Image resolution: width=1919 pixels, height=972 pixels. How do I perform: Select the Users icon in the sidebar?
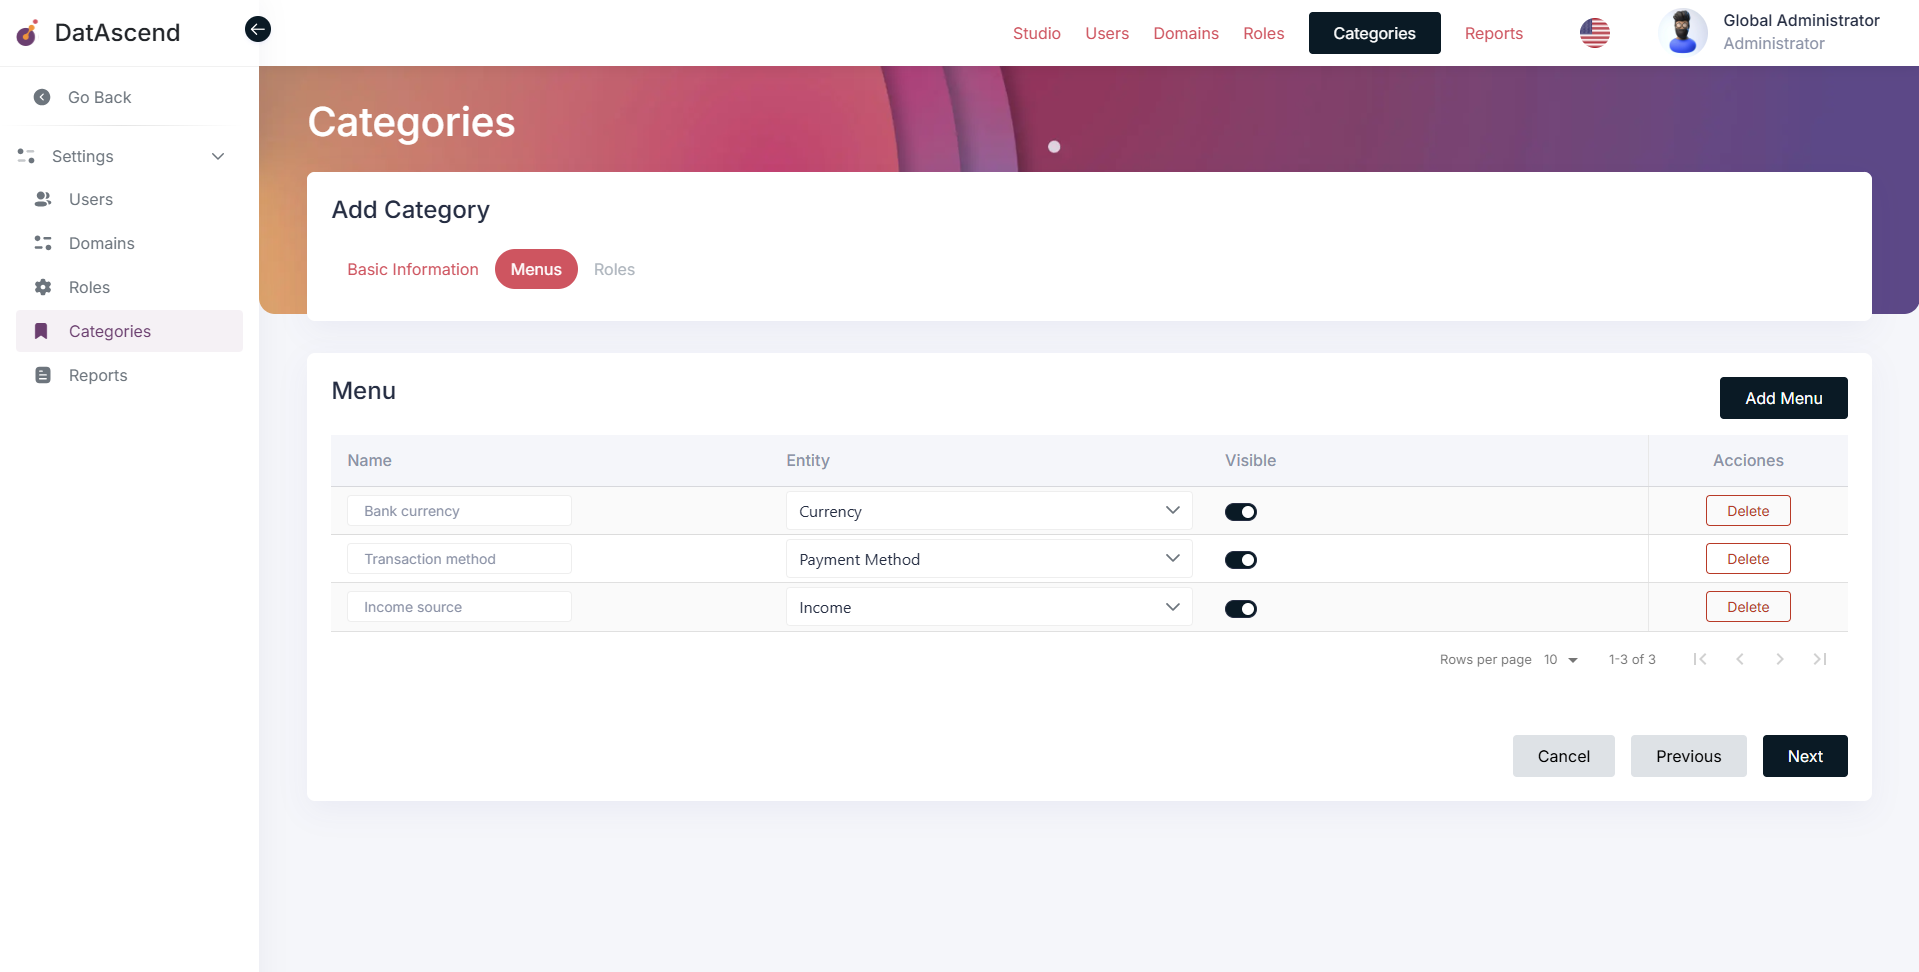coord(43,199)
